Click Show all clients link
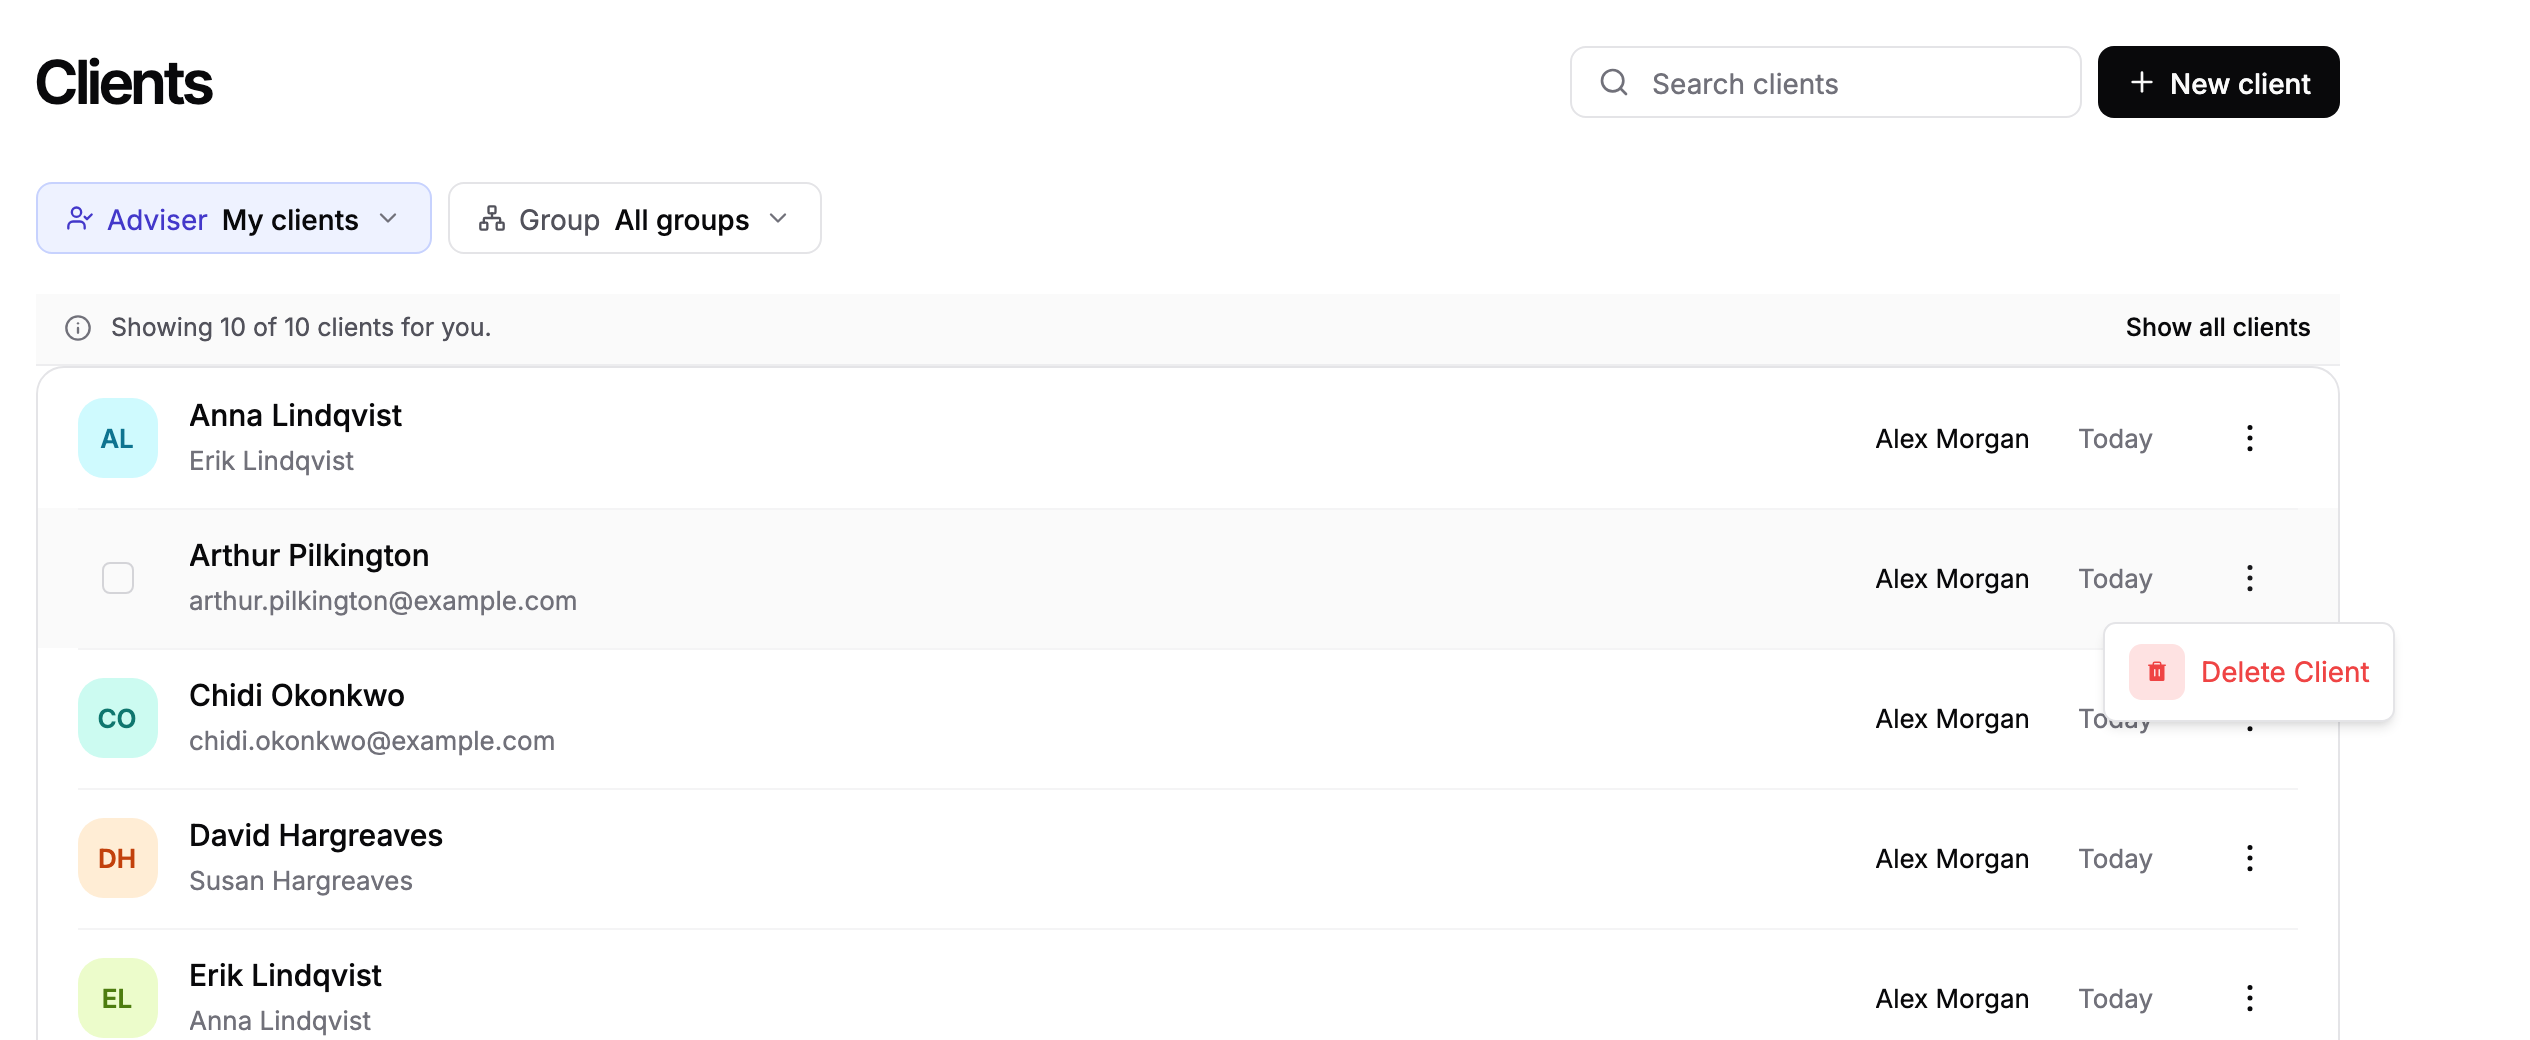This screenshot has width=2530, height=1040. [x=2217, y=327]
